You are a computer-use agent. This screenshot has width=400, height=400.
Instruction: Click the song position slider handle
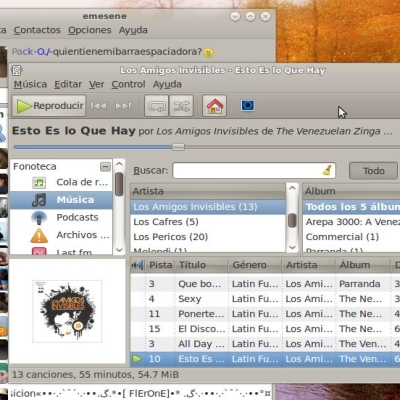[x=178, y=147]
